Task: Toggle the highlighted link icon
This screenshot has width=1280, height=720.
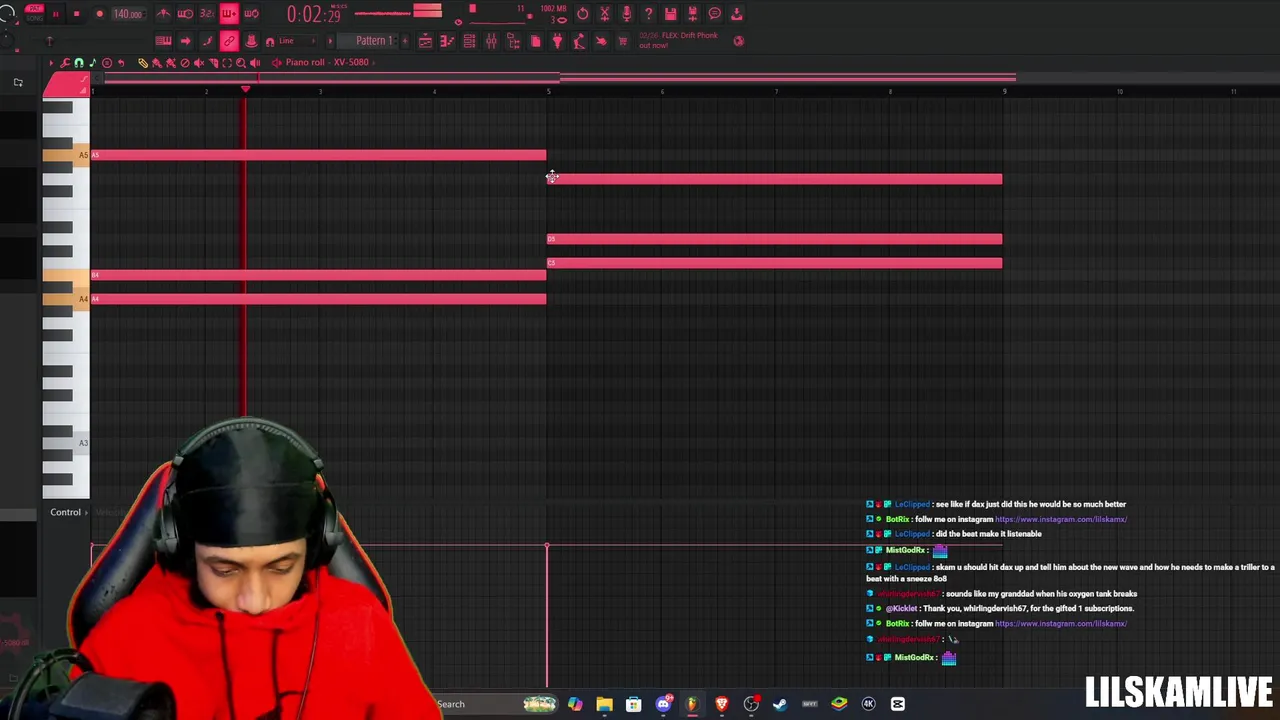Action: tap(229, 41)
